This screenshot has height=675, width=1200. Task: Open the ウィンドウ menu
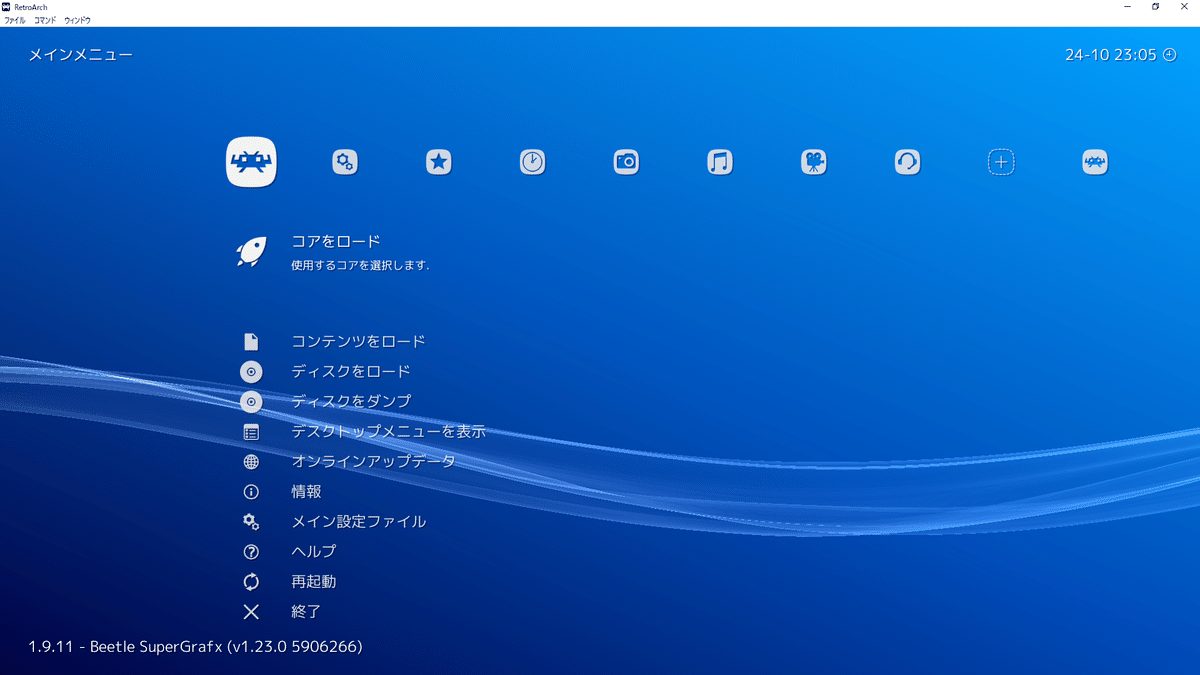click(x=77, y=20)
